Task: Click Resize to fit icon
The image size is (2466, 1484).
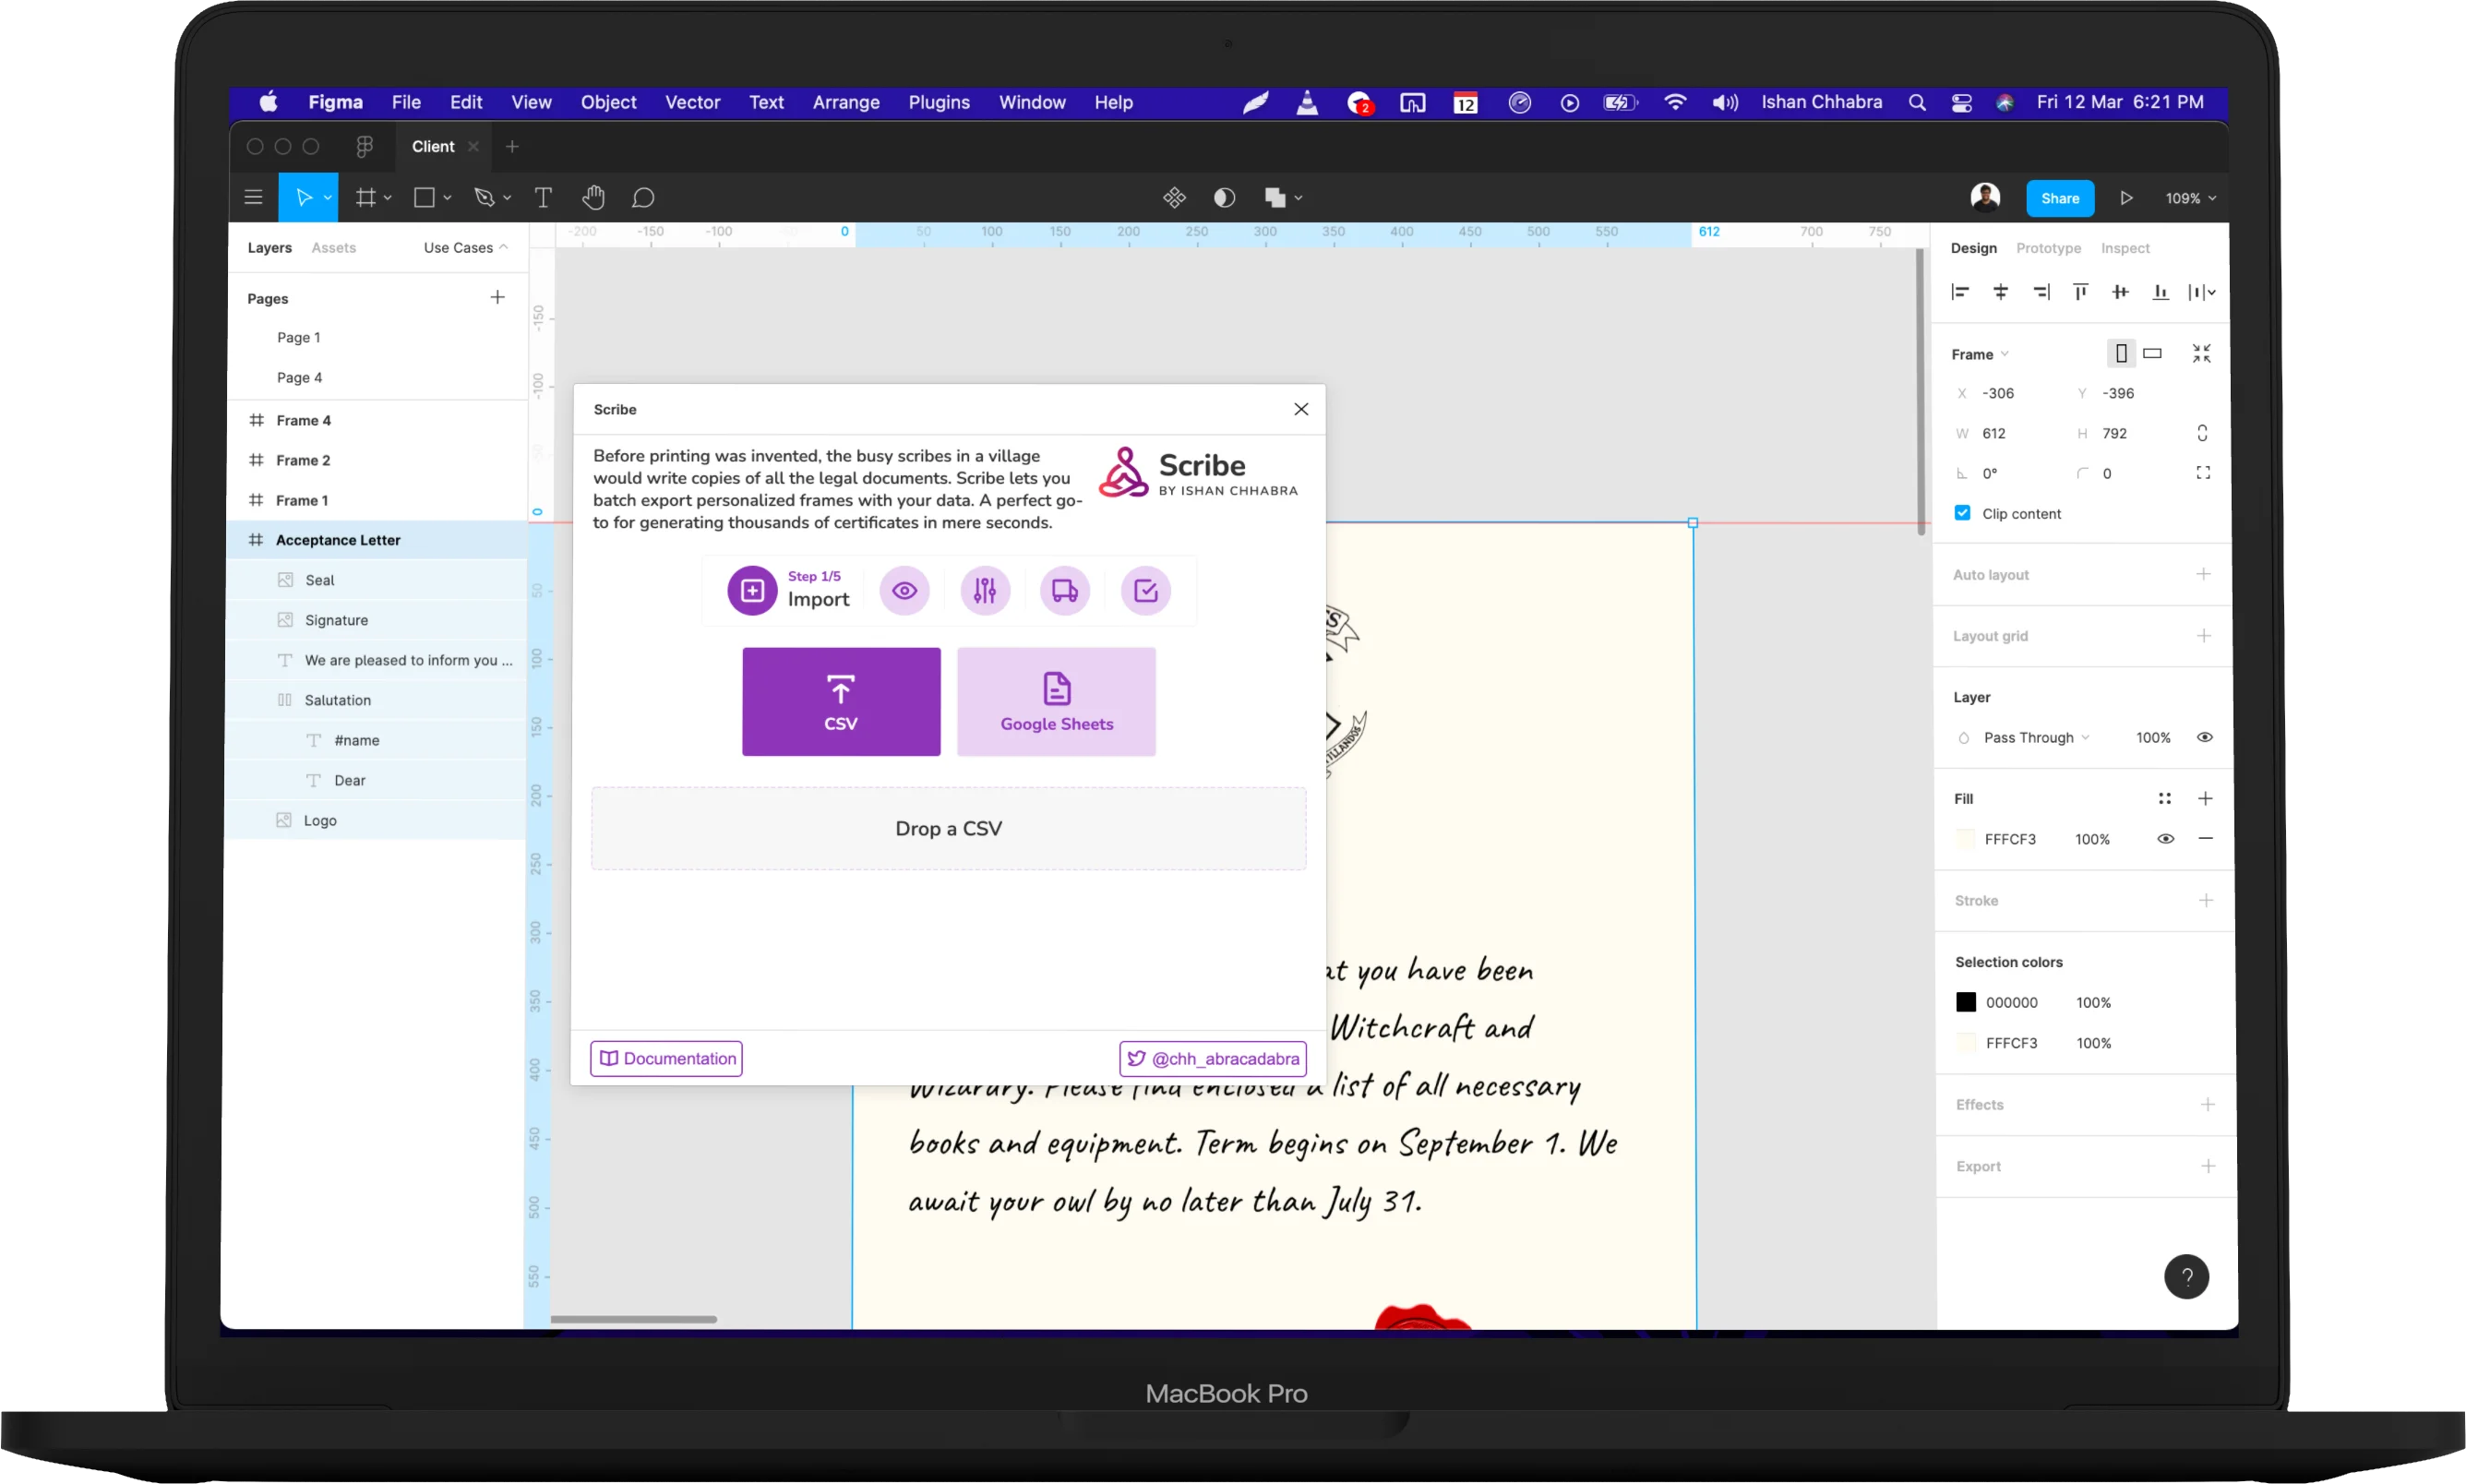Action: [2202, 354]
